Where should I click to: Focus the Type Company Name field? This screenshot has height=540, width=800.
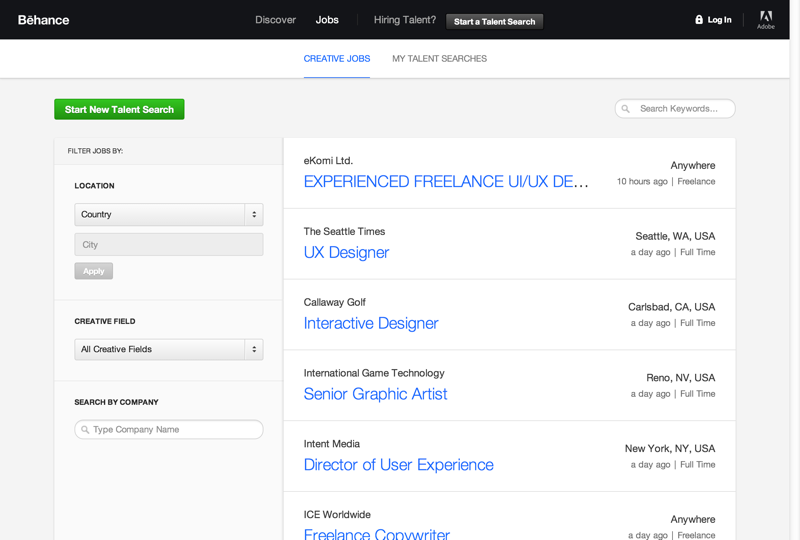[169, 430]
